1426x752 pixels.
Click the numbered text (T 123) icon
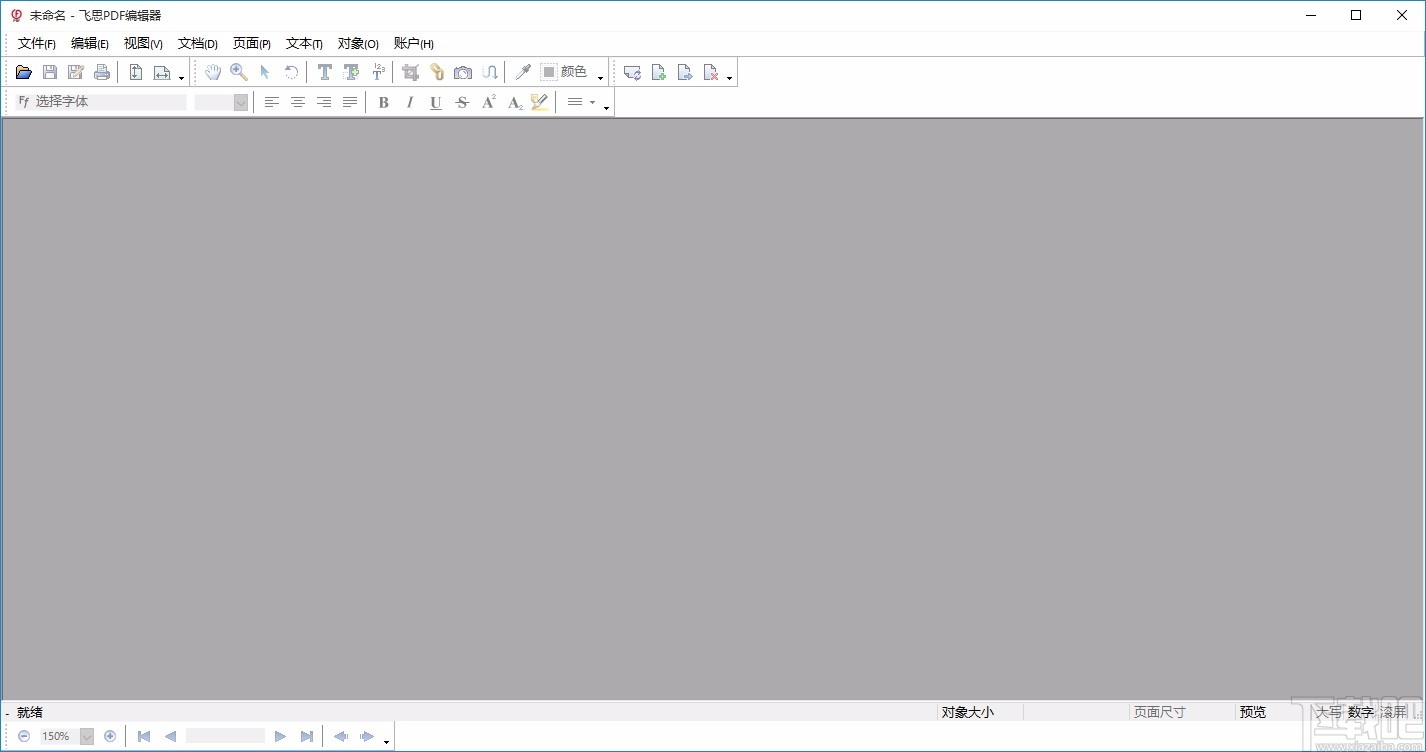(378, 72)
